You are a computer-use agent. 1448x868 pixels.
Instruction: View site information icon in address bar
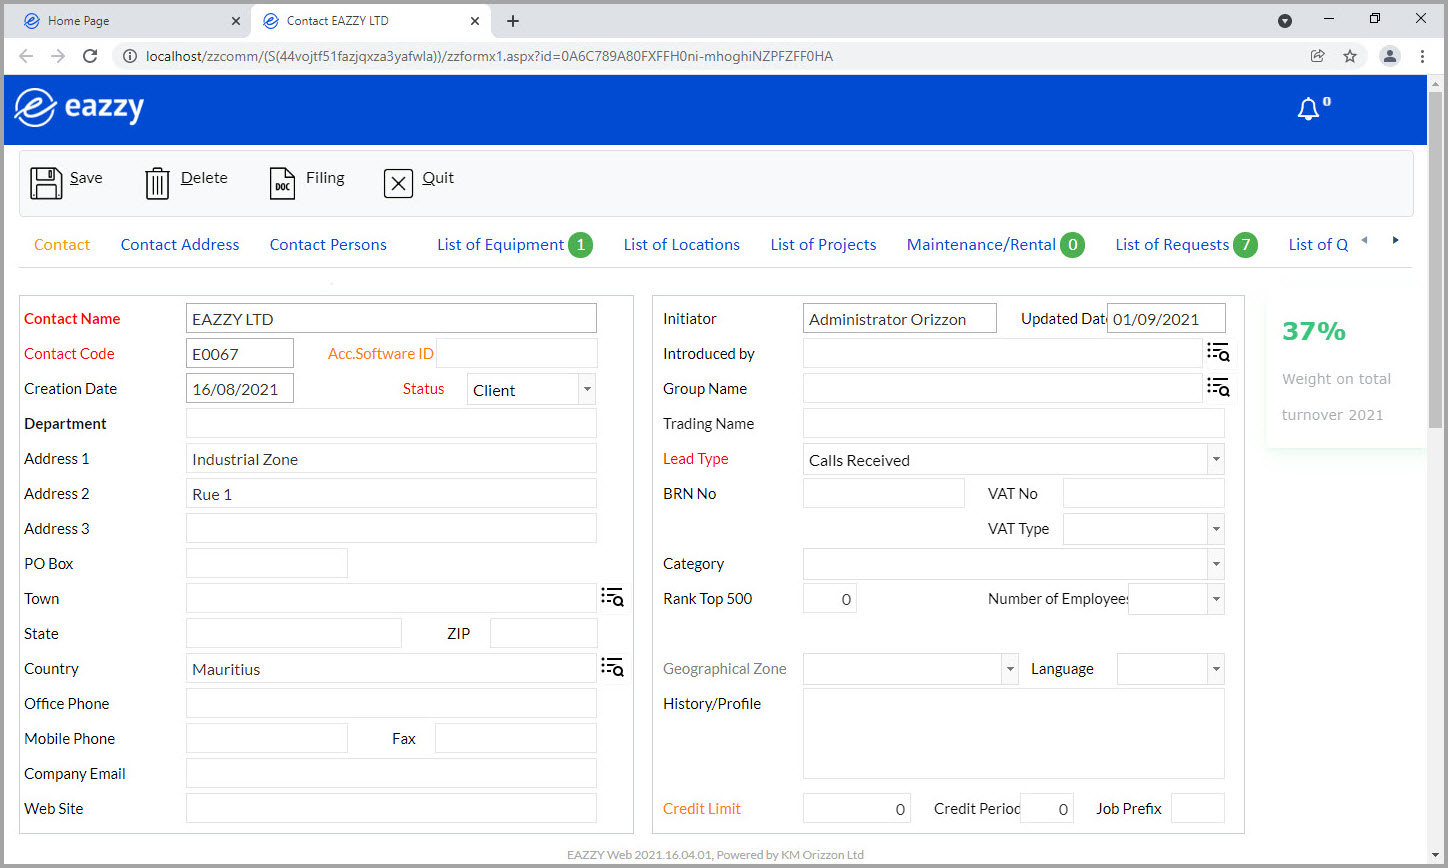click(130, 56)
